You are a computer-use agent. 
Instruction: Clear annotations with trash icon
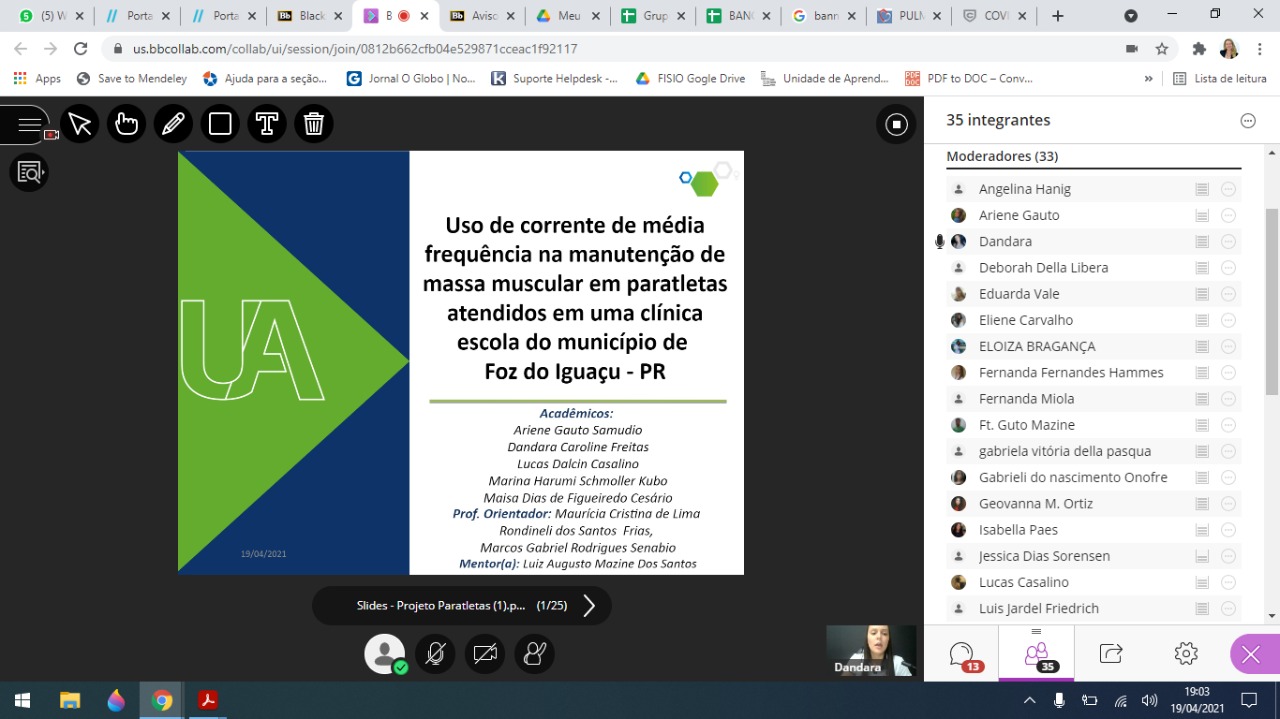pyautogui.click(x=314, y=124)
